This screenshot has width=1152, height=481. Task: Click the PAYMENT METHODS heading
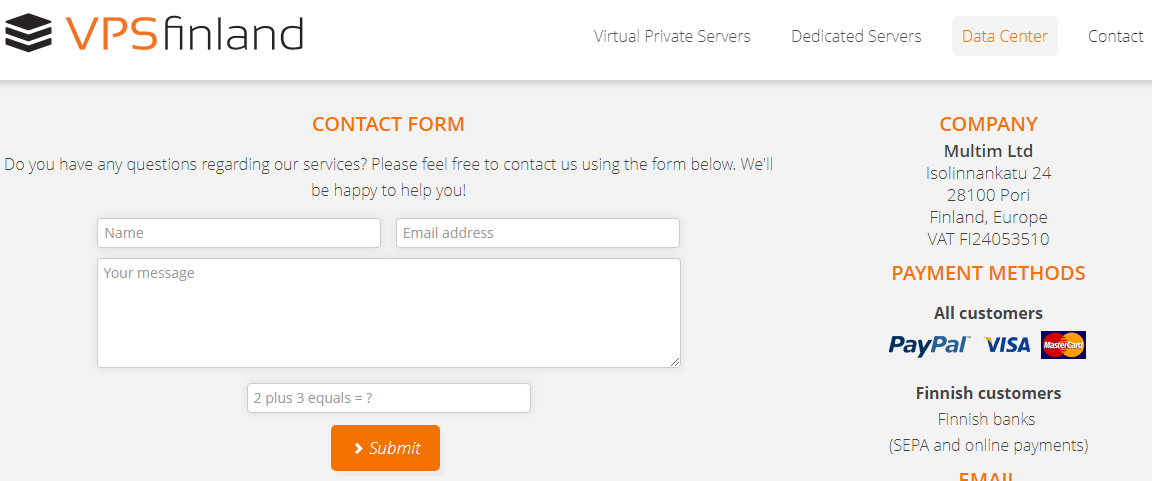pos(988,273)
